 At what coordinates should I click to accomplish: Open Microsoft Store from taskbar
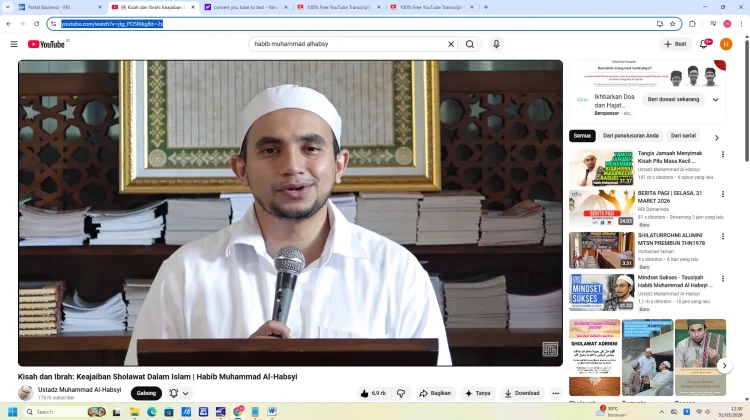(x=169, y=412)
